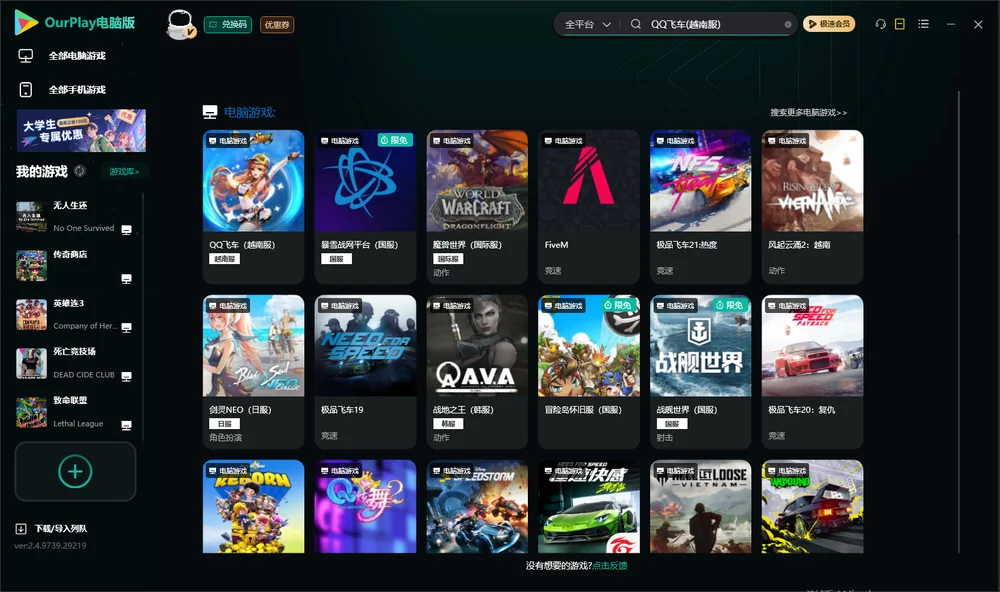Click the search magnifier icon
Image resolution: width=1000 pixels, height=592 pixels.
tap(635, 24)
